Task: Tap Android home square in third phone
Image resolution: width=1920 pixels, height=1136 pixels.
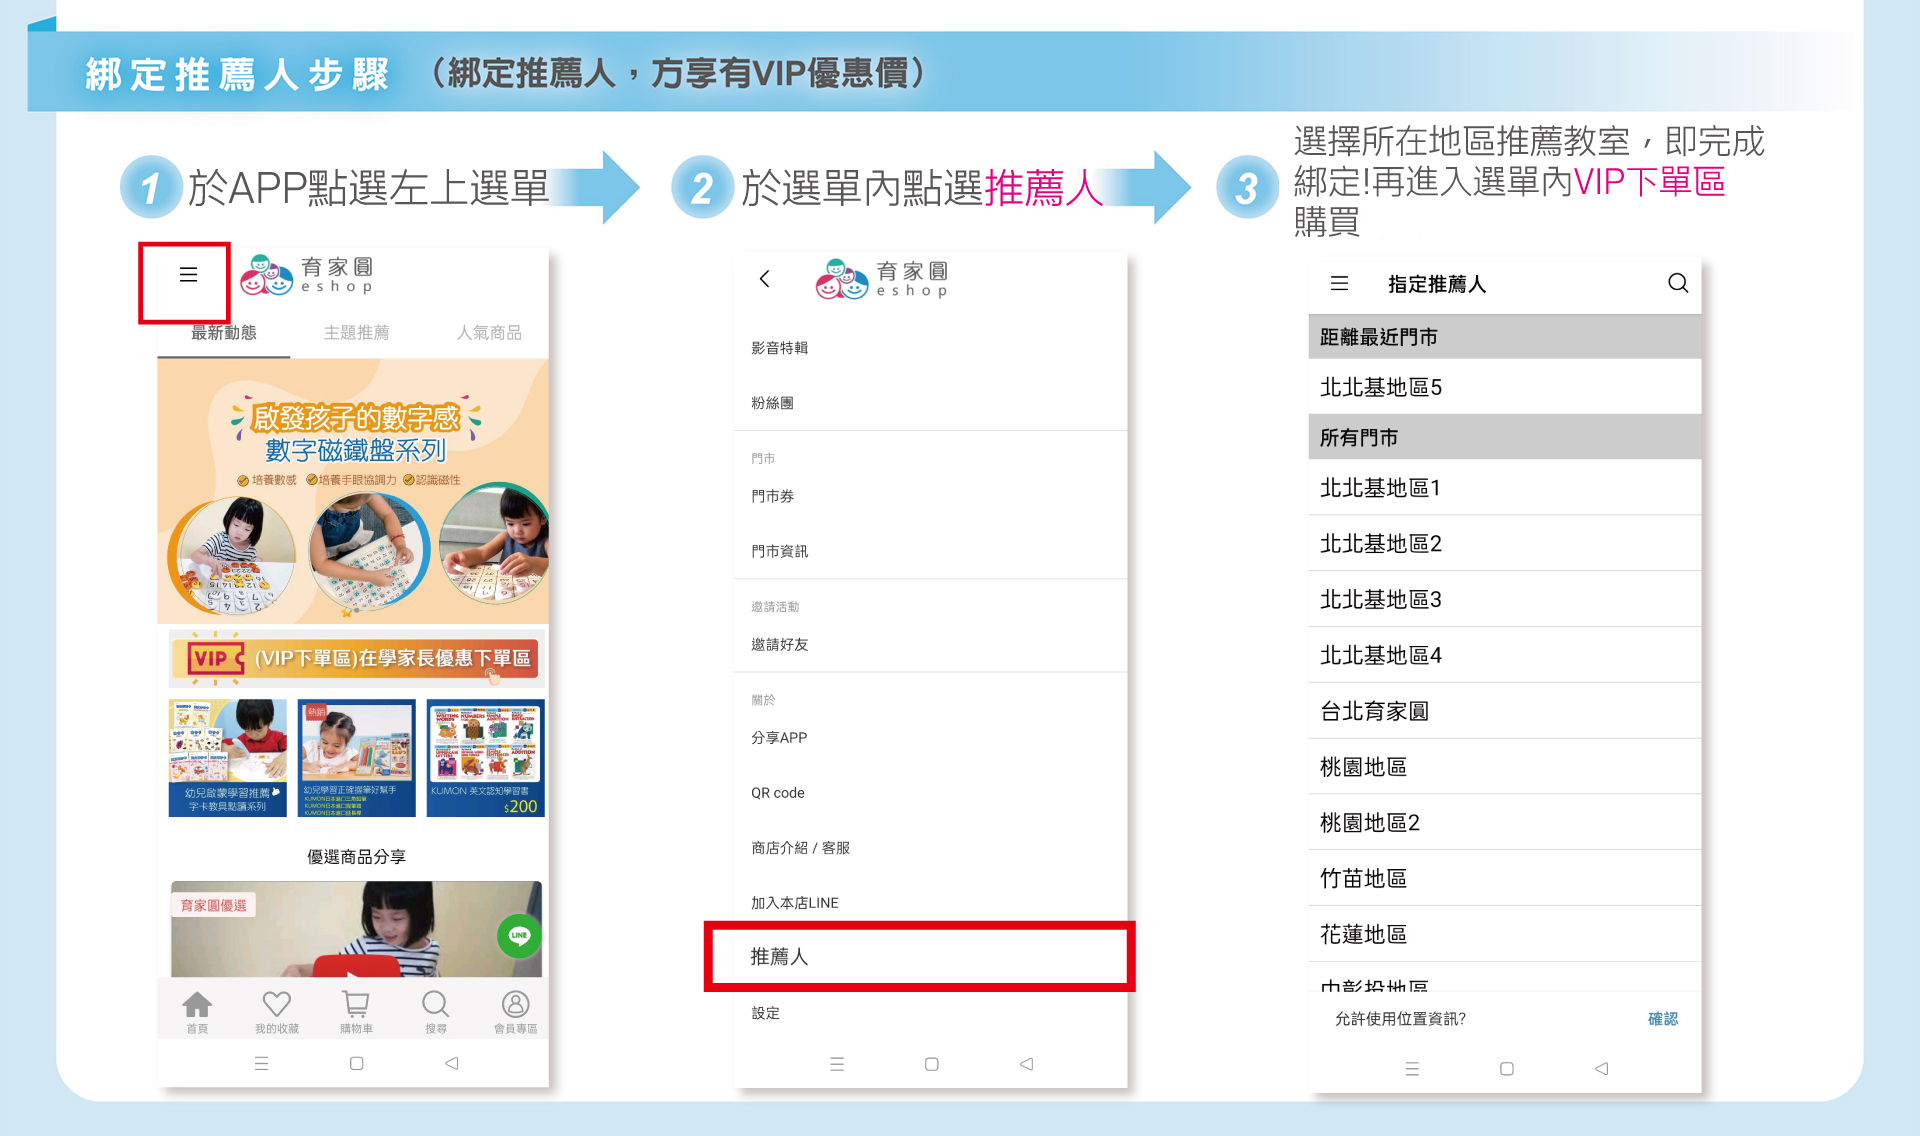Action: (1506, 1068)
